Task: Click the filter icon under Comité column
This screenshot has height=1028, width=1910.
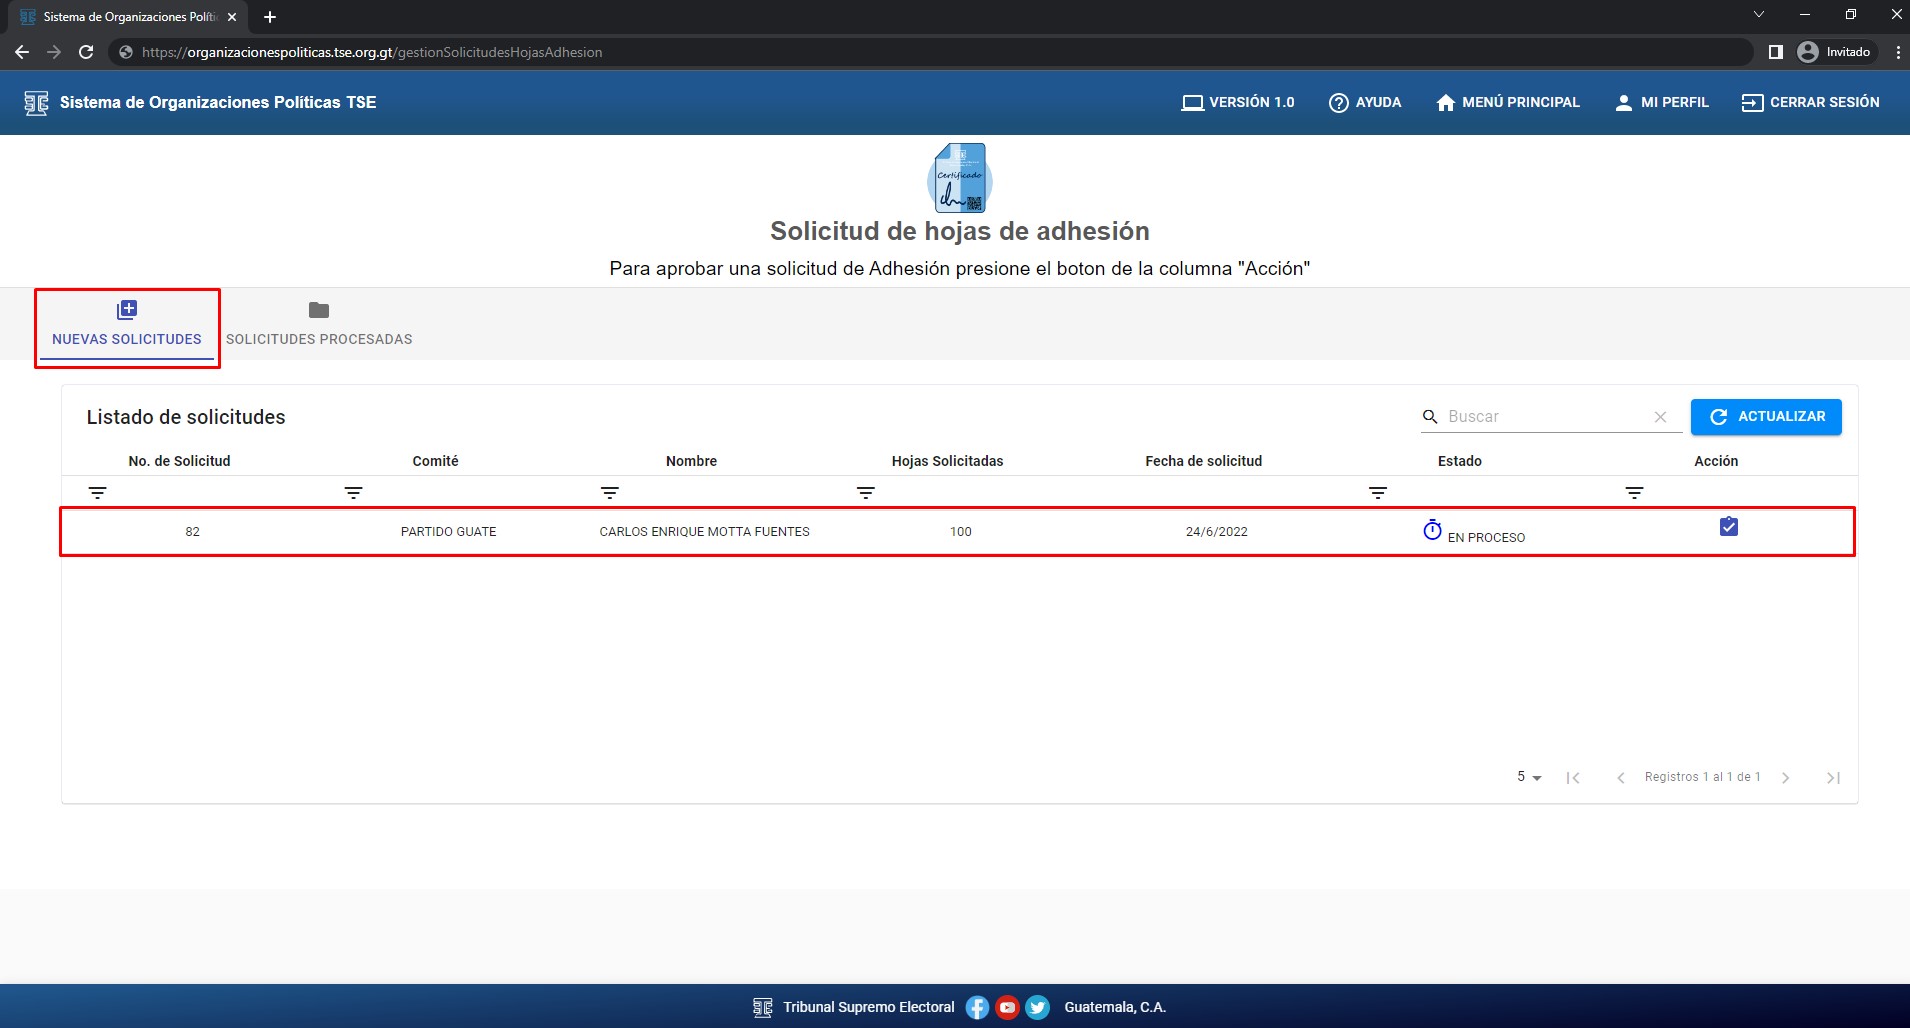Action: (354, 492)
